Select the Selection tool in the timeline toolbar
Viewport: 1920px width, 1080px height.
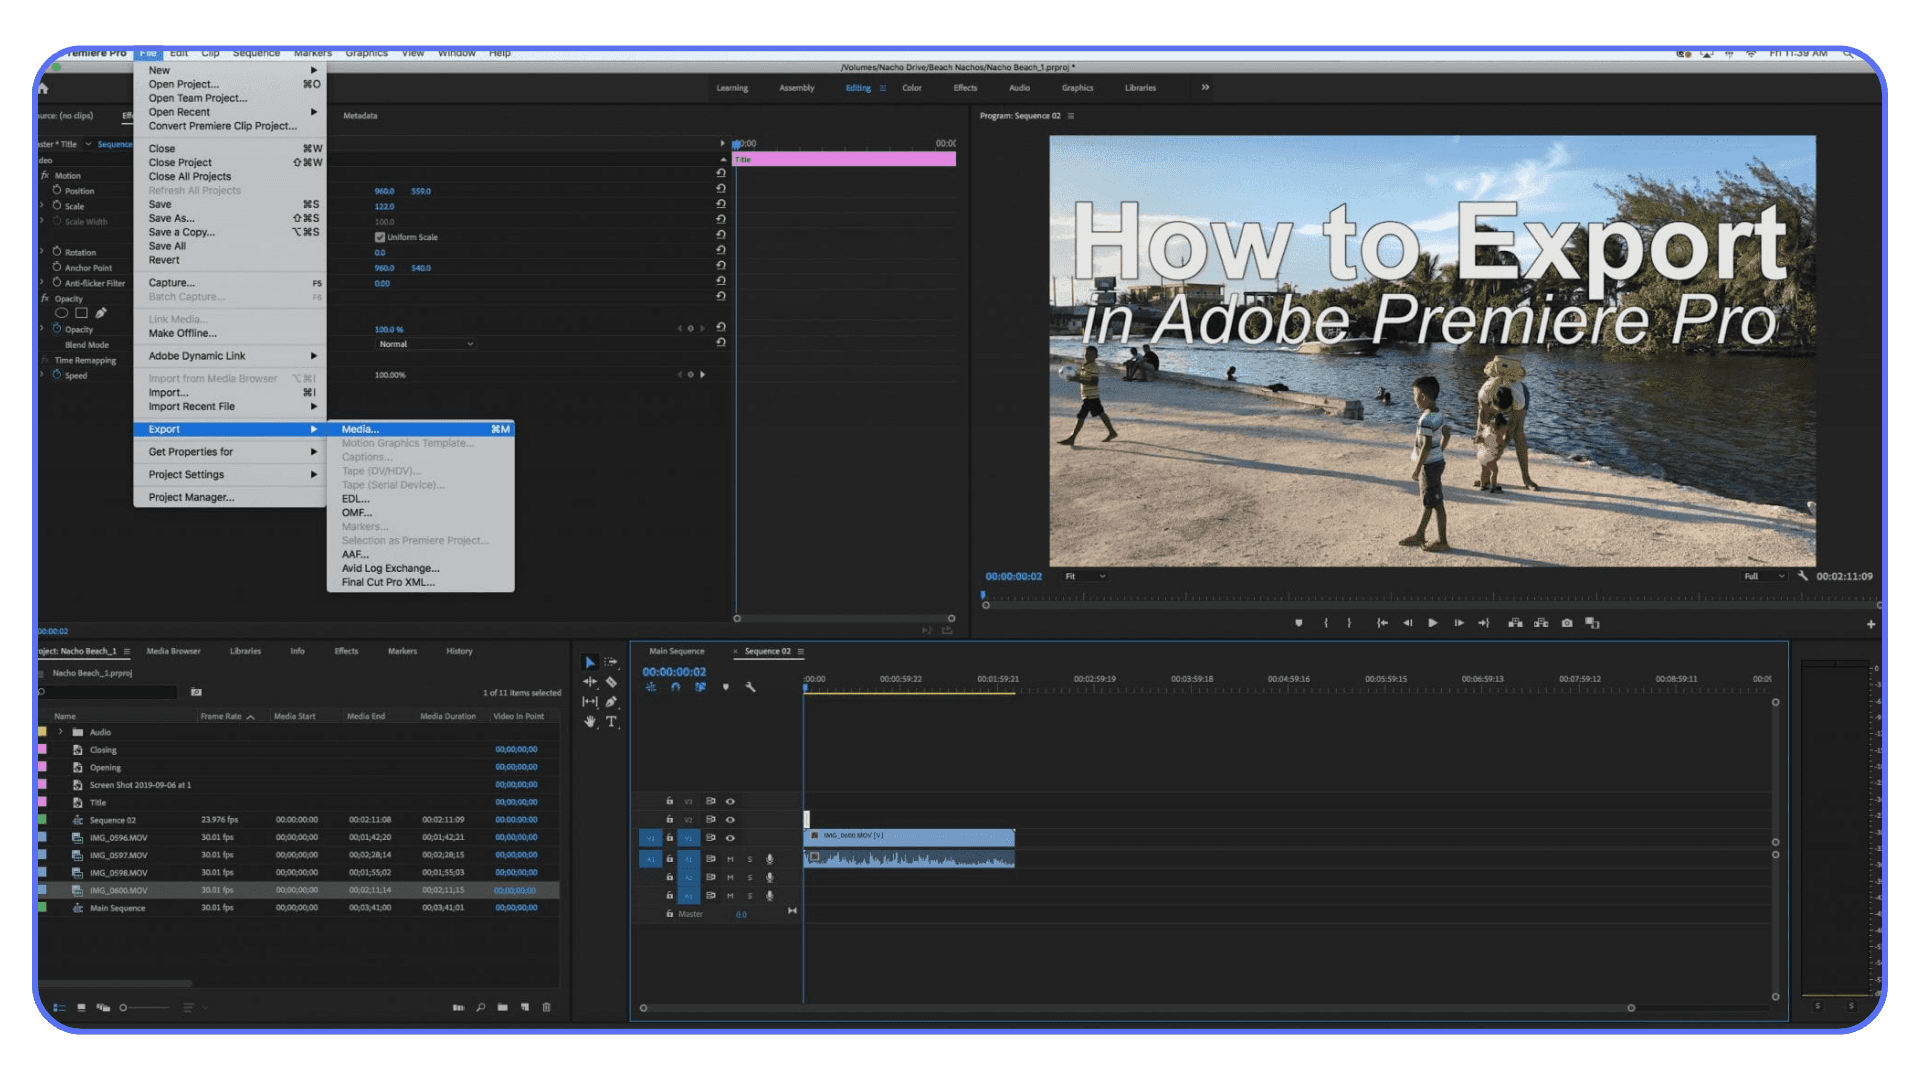pos(590,662)
